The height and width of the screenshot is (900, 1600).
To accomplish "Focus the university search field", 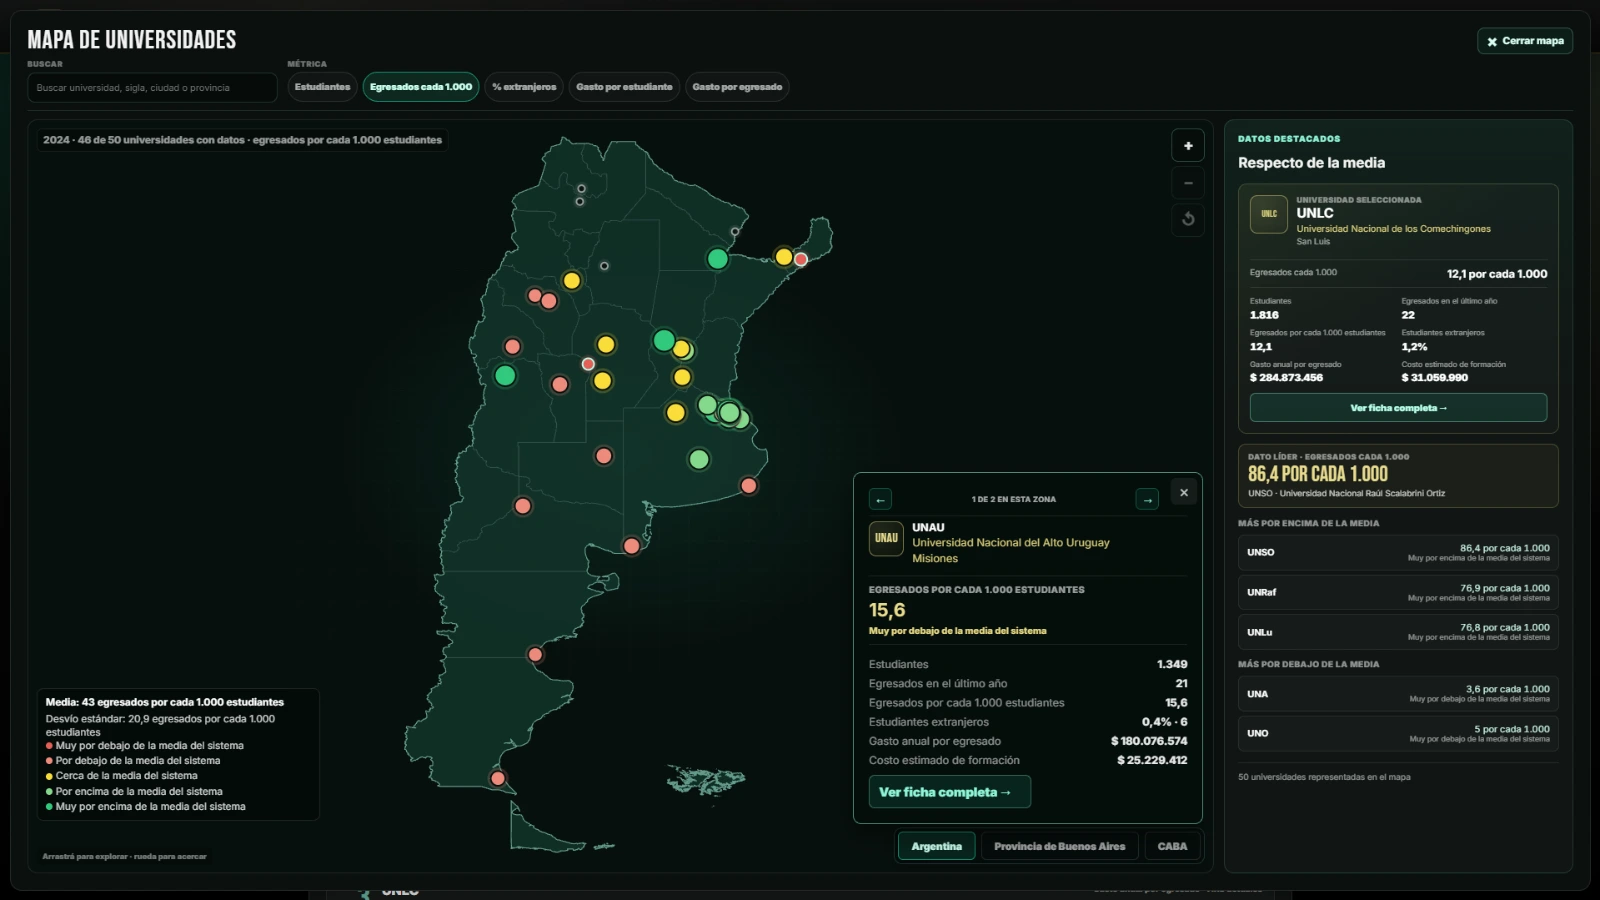I will pyautogui.click(x=152, y=88).
